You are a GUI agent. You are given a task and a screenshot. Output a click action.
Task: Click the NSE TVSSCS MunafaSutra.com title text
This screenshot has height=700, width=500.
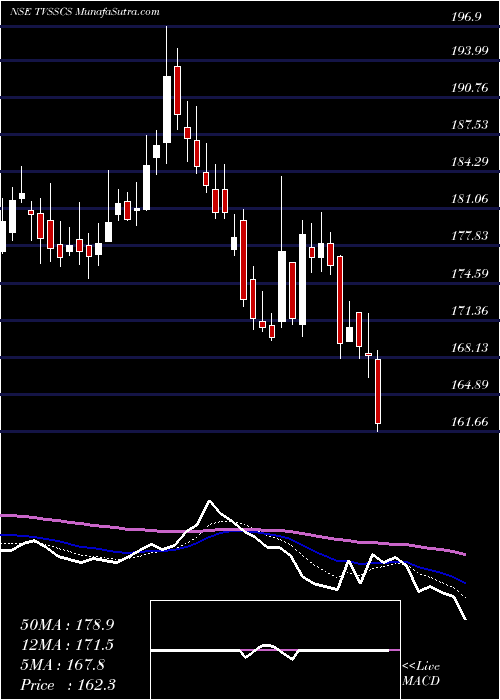coord(84,12)
